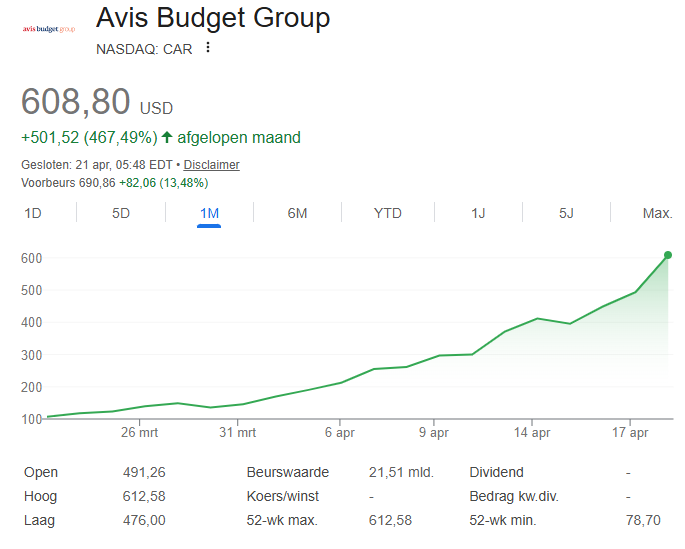The height and width of the screenshot is (549, 685).
Task: Select the 5D time range tab
Action: [x=121, y=213]
